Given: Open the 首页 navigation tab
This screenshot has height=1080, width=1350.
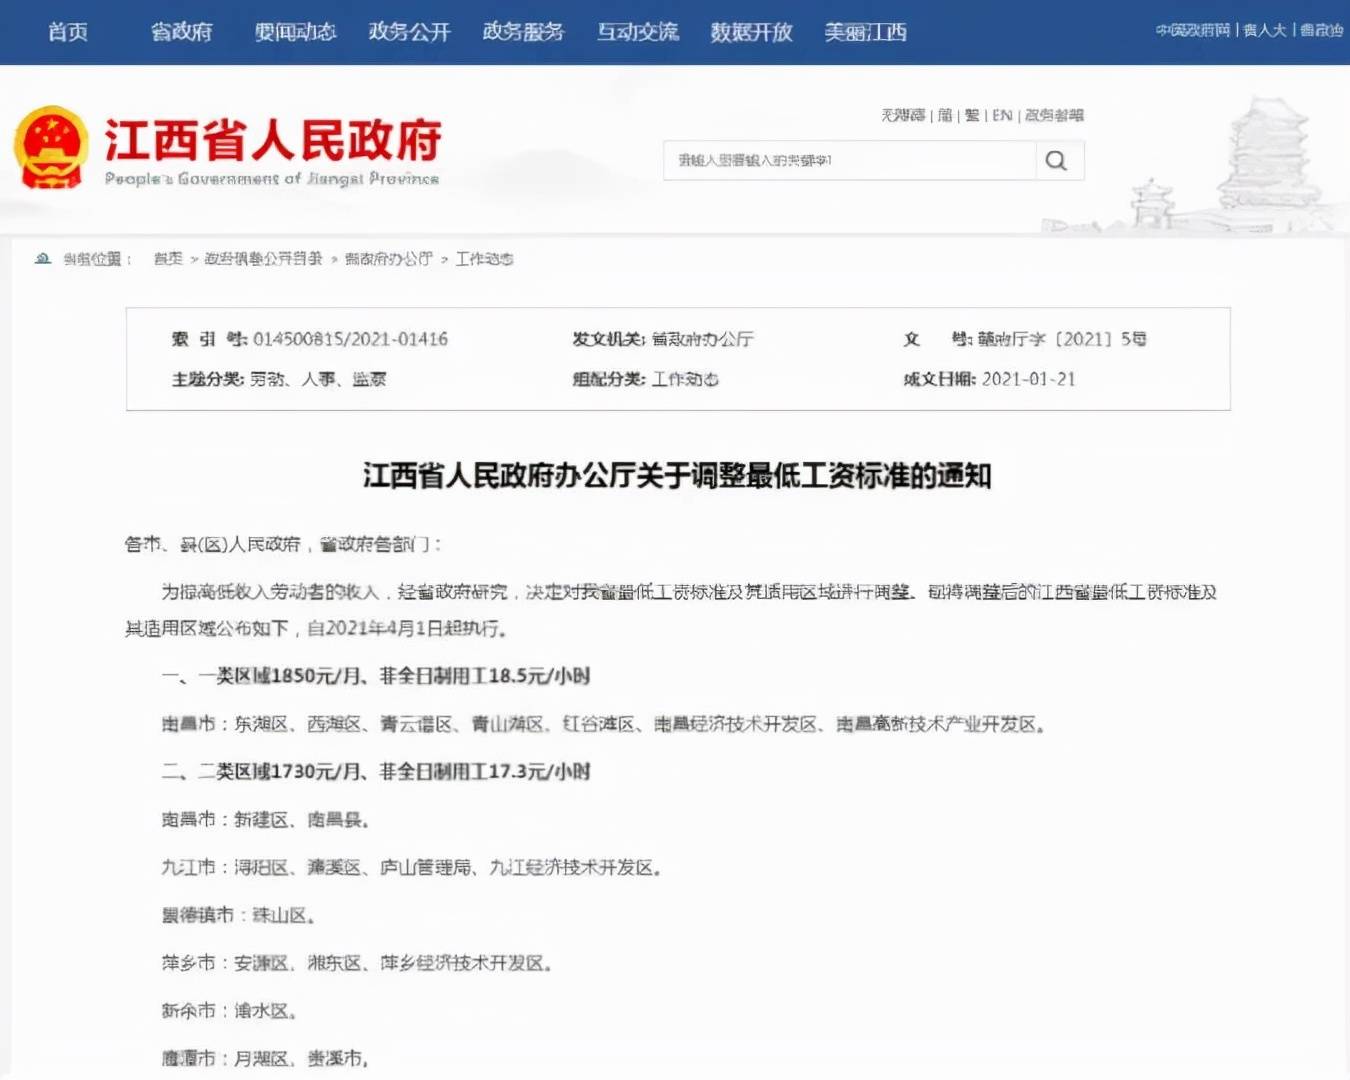Looking at the screenshot, I should (68, 32).
